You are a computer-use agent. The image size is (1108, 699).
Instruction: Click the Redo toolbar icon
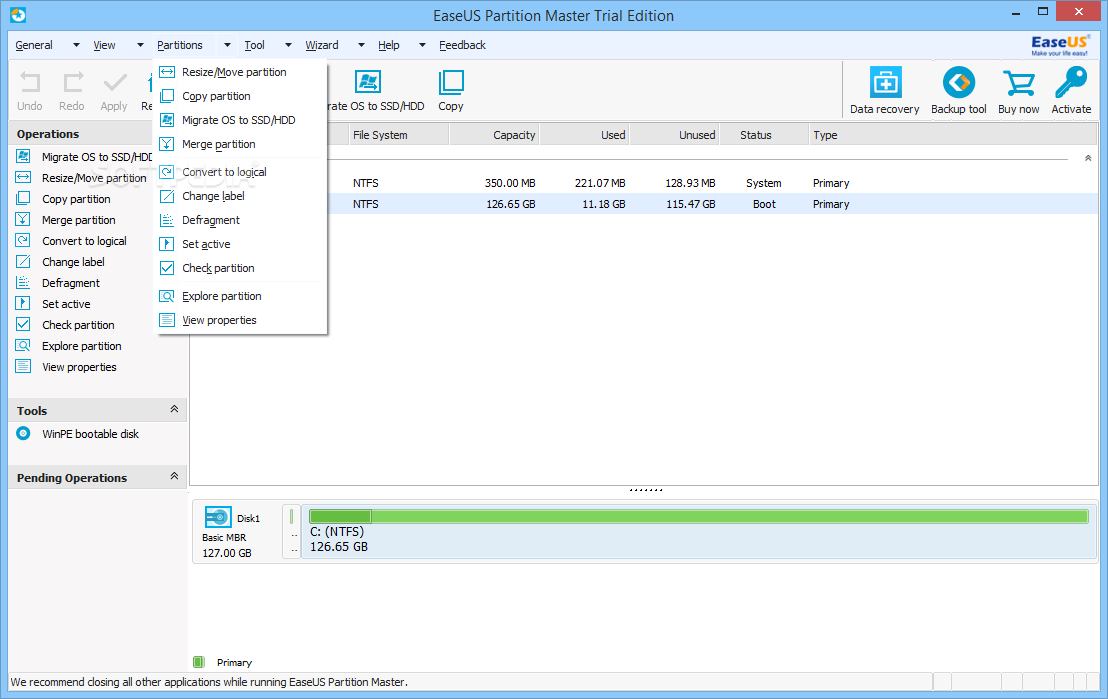click(72, 83)
